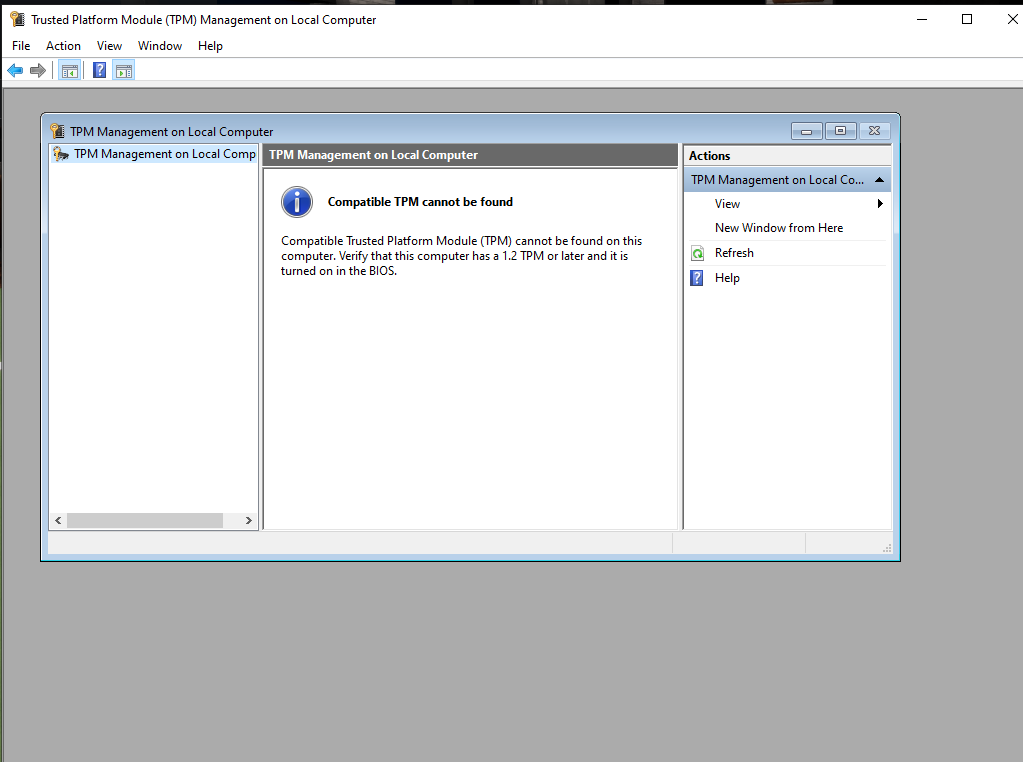The height and width of the screenshot is (762, 1023).
Task: Restore the inner TPM Management child window
Action: 840,131
